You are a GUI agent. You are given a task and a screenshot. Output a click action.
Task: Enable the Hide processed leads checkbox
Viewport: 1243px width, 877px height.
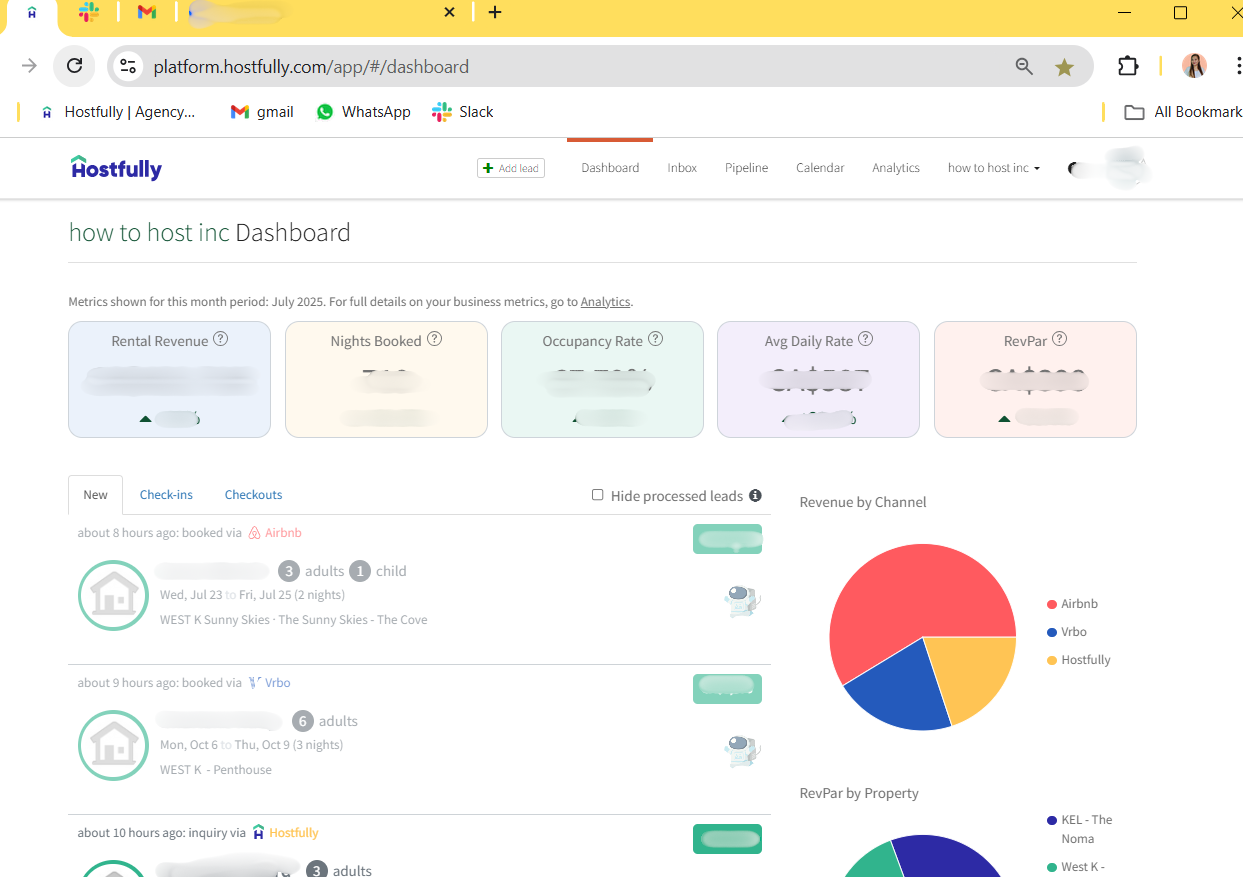(x=598, y=495)
